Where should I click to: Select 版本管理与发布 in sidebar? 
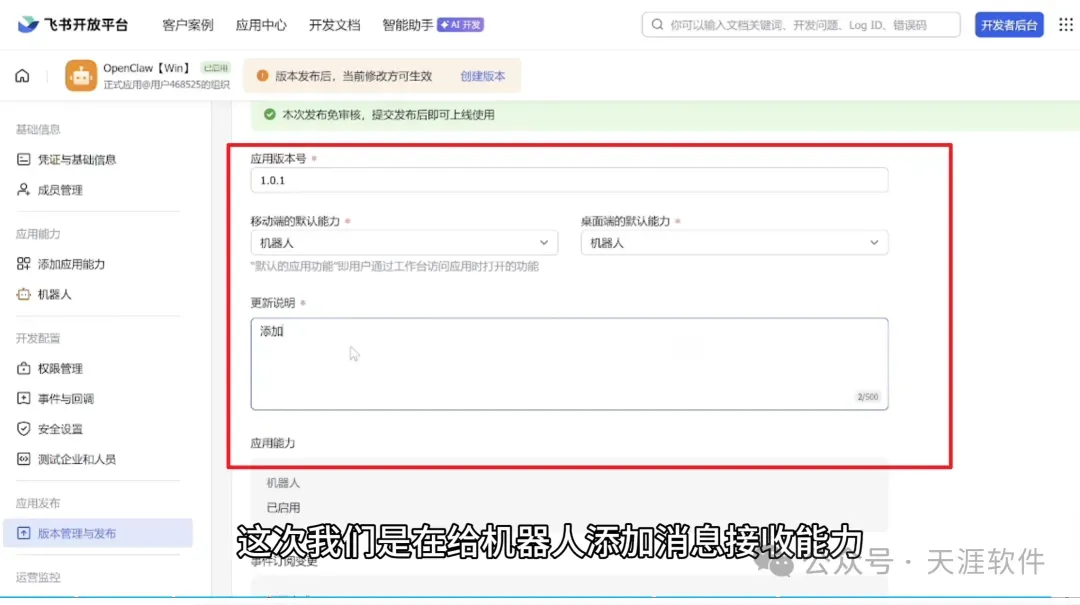pyautogui.click(x=98, y=533)
